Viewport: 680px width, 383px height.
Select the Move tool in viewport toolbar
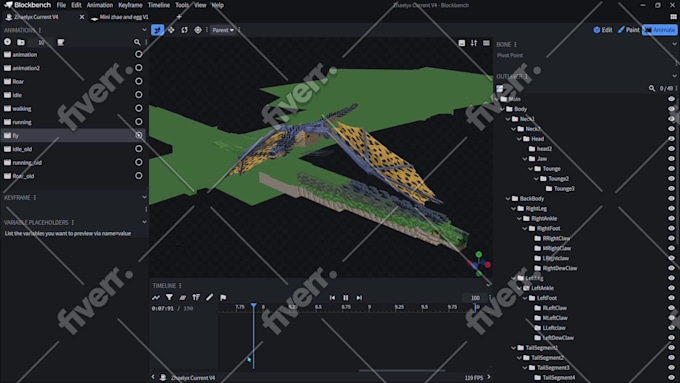click(x=171, y=30)
